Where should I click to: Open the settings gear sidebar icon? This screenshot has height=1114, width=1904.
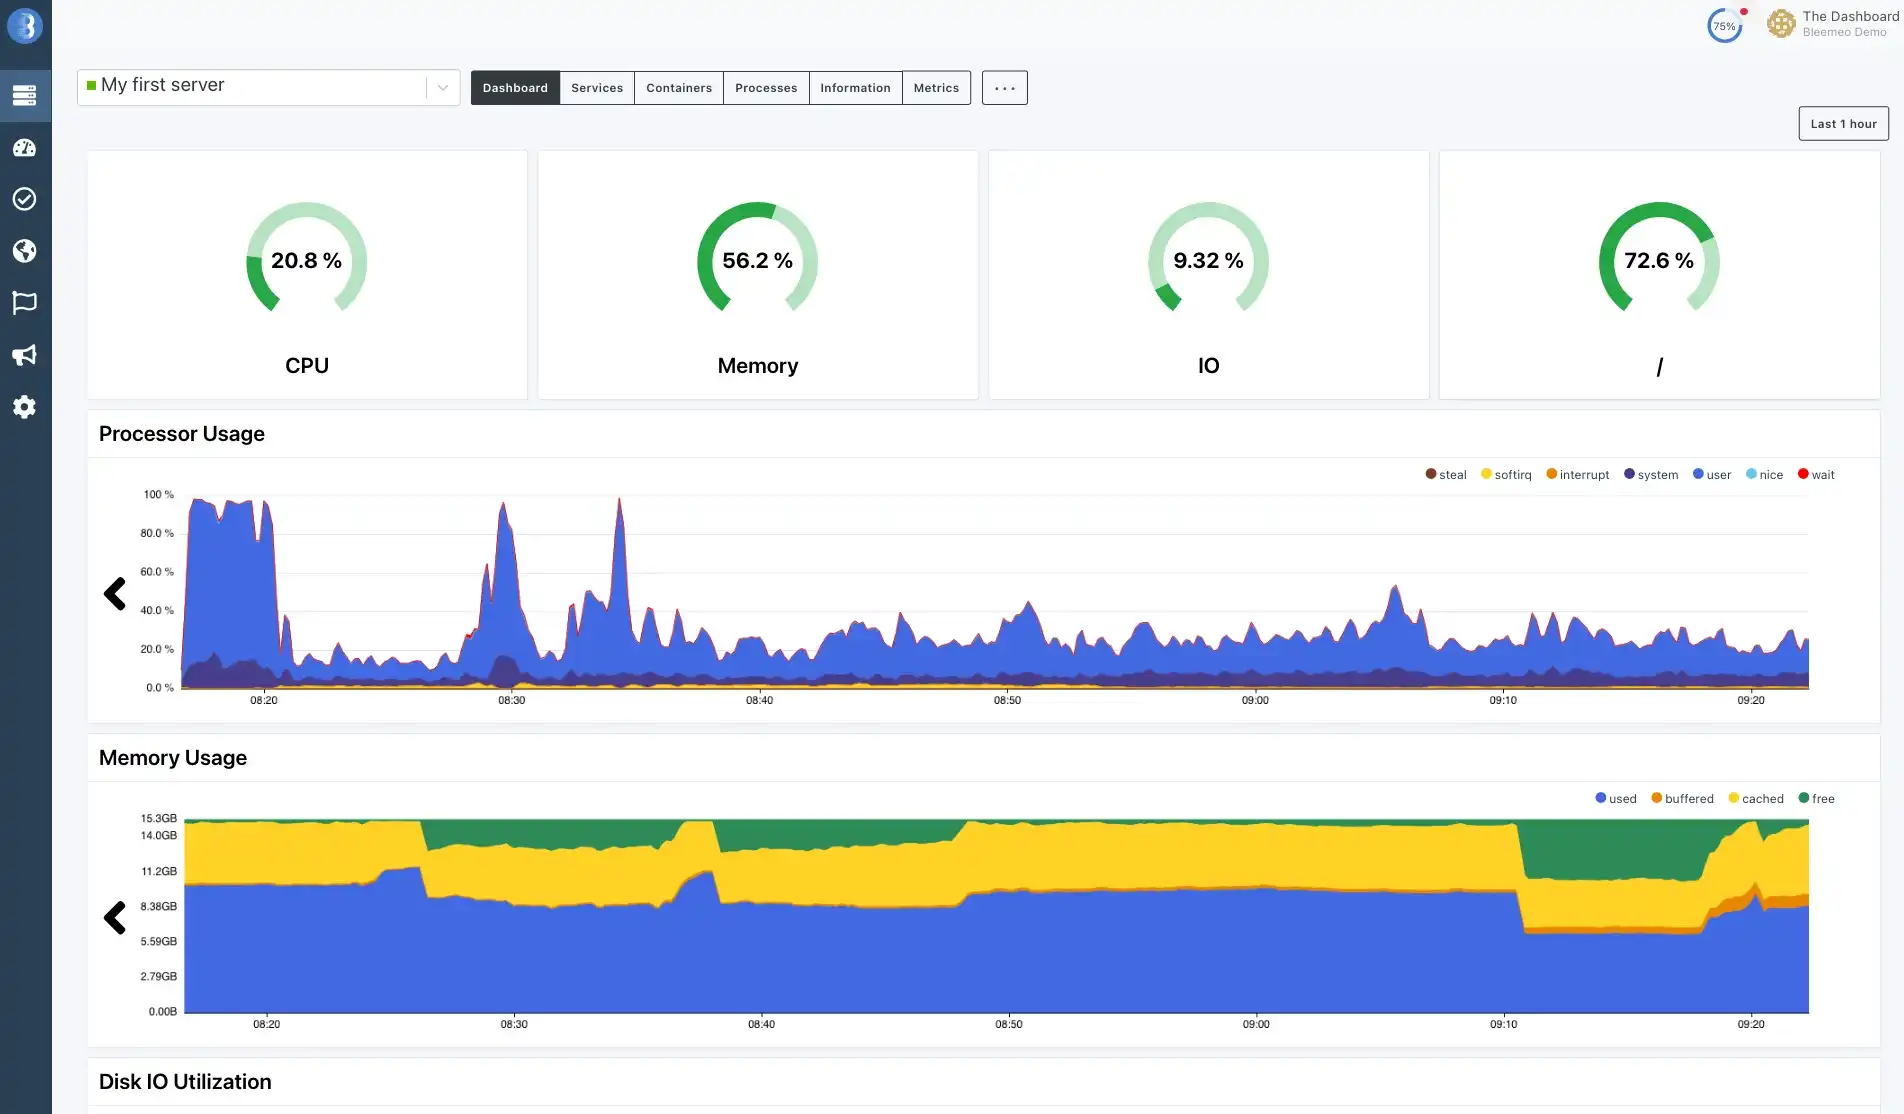(x=25, y=407)
